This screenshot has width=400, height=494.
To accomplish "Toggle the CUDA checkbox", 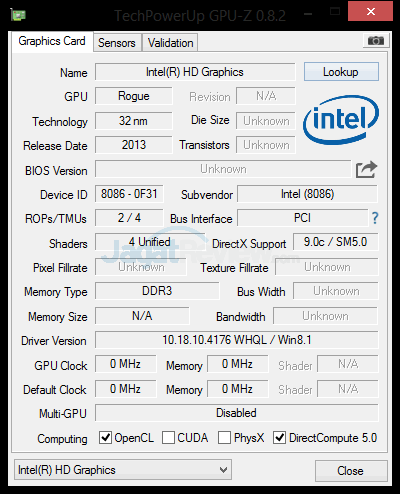I will pyautogui.click(x=168, y=437).
